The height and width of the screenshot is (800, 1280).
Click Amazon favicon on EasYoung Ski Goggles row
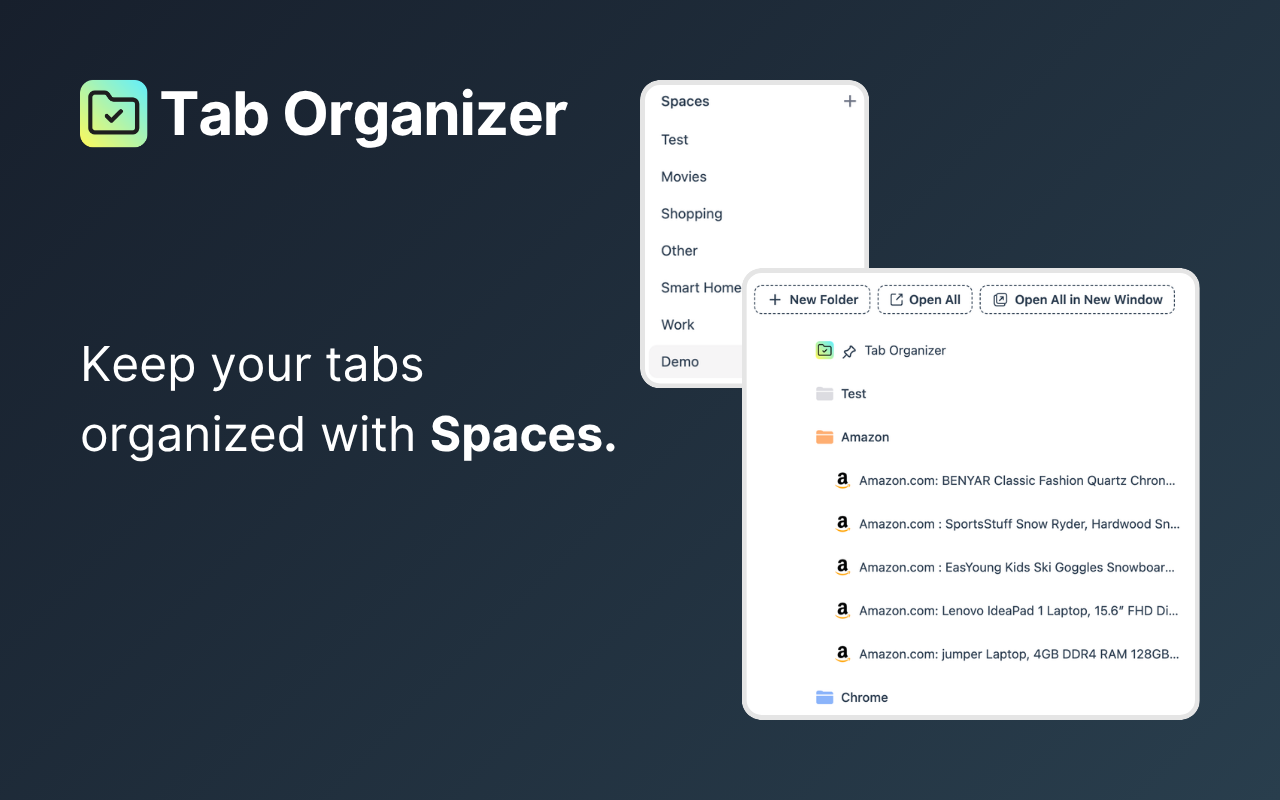pyautogui.click(x=842, y=567)
